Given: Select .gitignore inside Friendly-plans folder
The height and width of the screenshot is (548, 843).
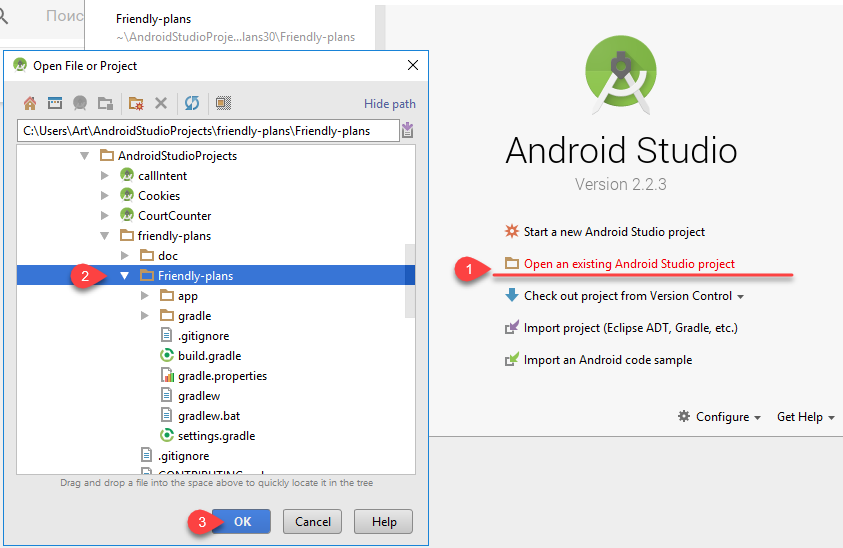Looking at the screenshot, I should 204,336.
